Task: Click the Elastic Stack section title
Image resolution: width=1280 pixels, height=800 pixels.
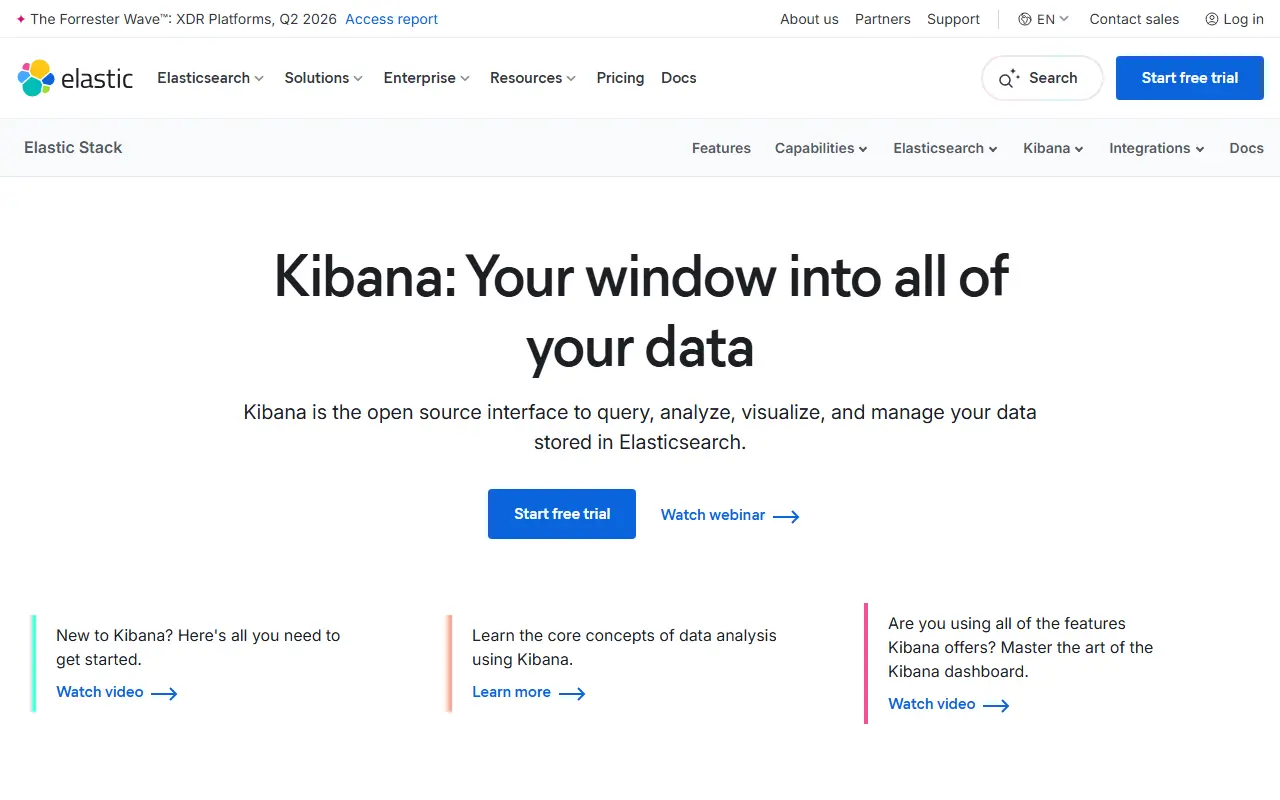Action: tap(73, 148)
